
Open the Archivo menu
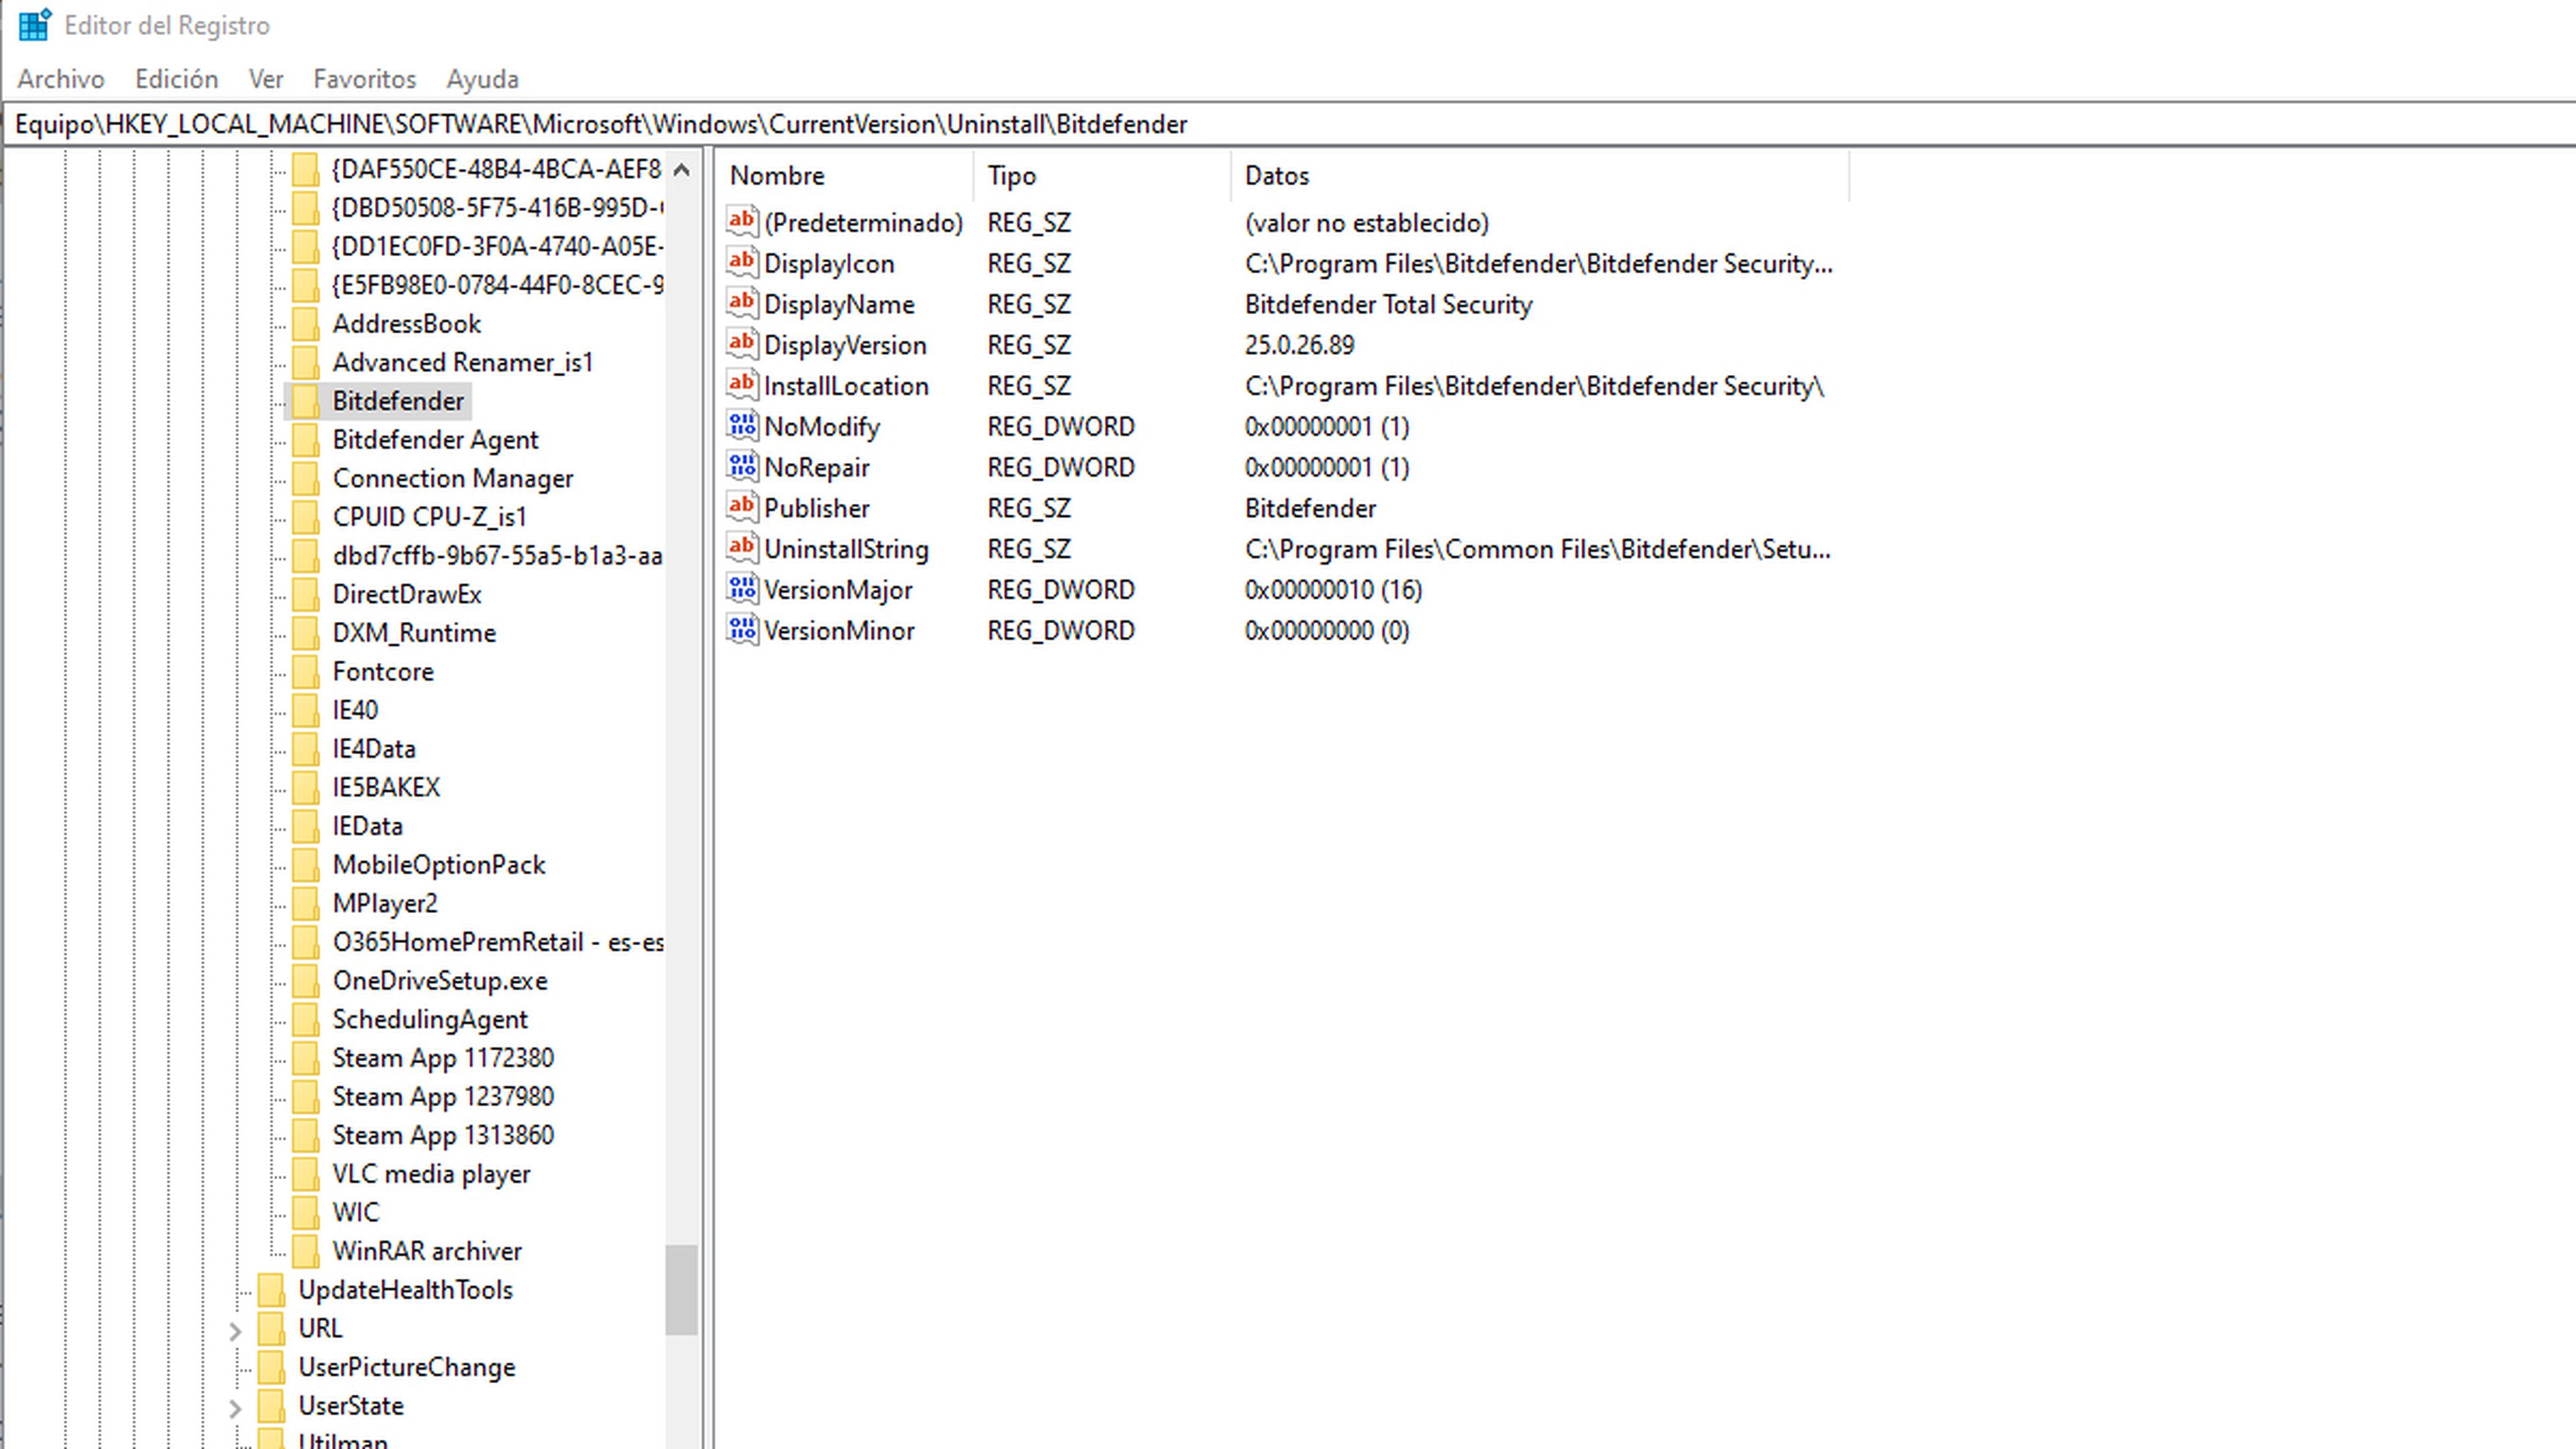(61, 79)
